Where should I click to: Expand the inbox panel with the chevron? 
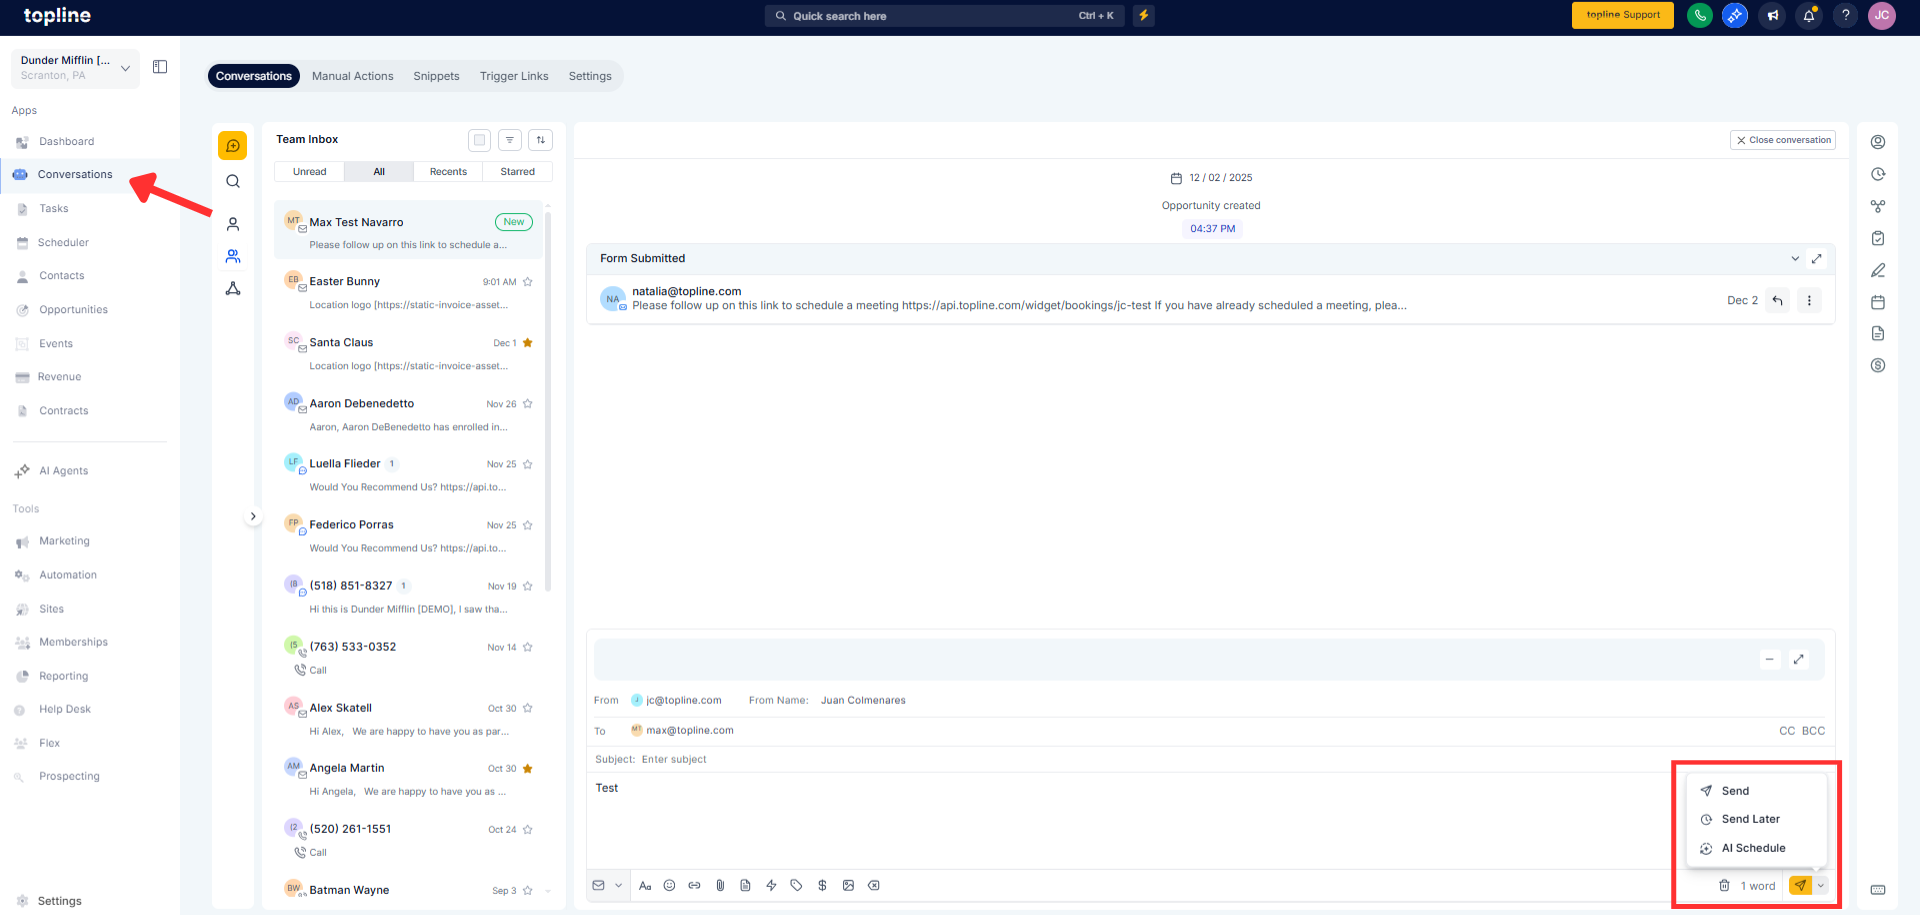pyautogui.click(x=253, y=517)
